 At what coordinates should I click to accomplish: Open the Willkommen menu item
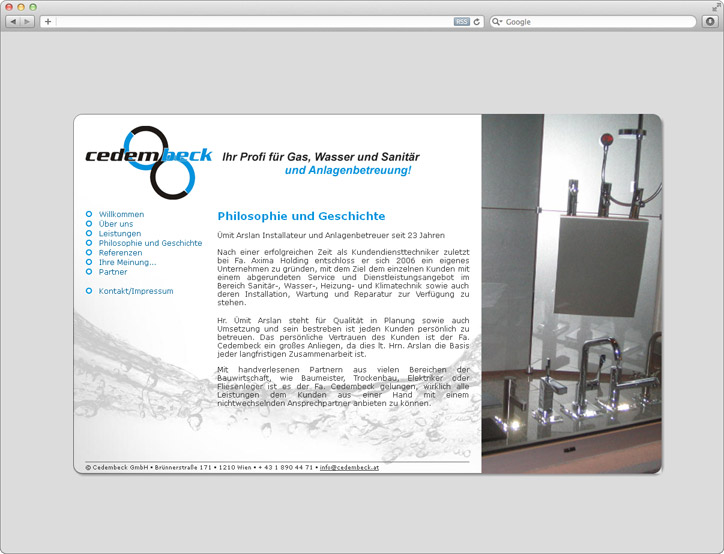tap(121, 214)
